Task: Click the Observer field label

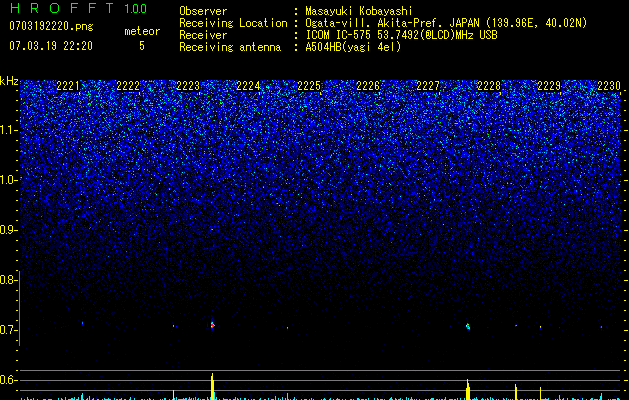Action: 203,11
